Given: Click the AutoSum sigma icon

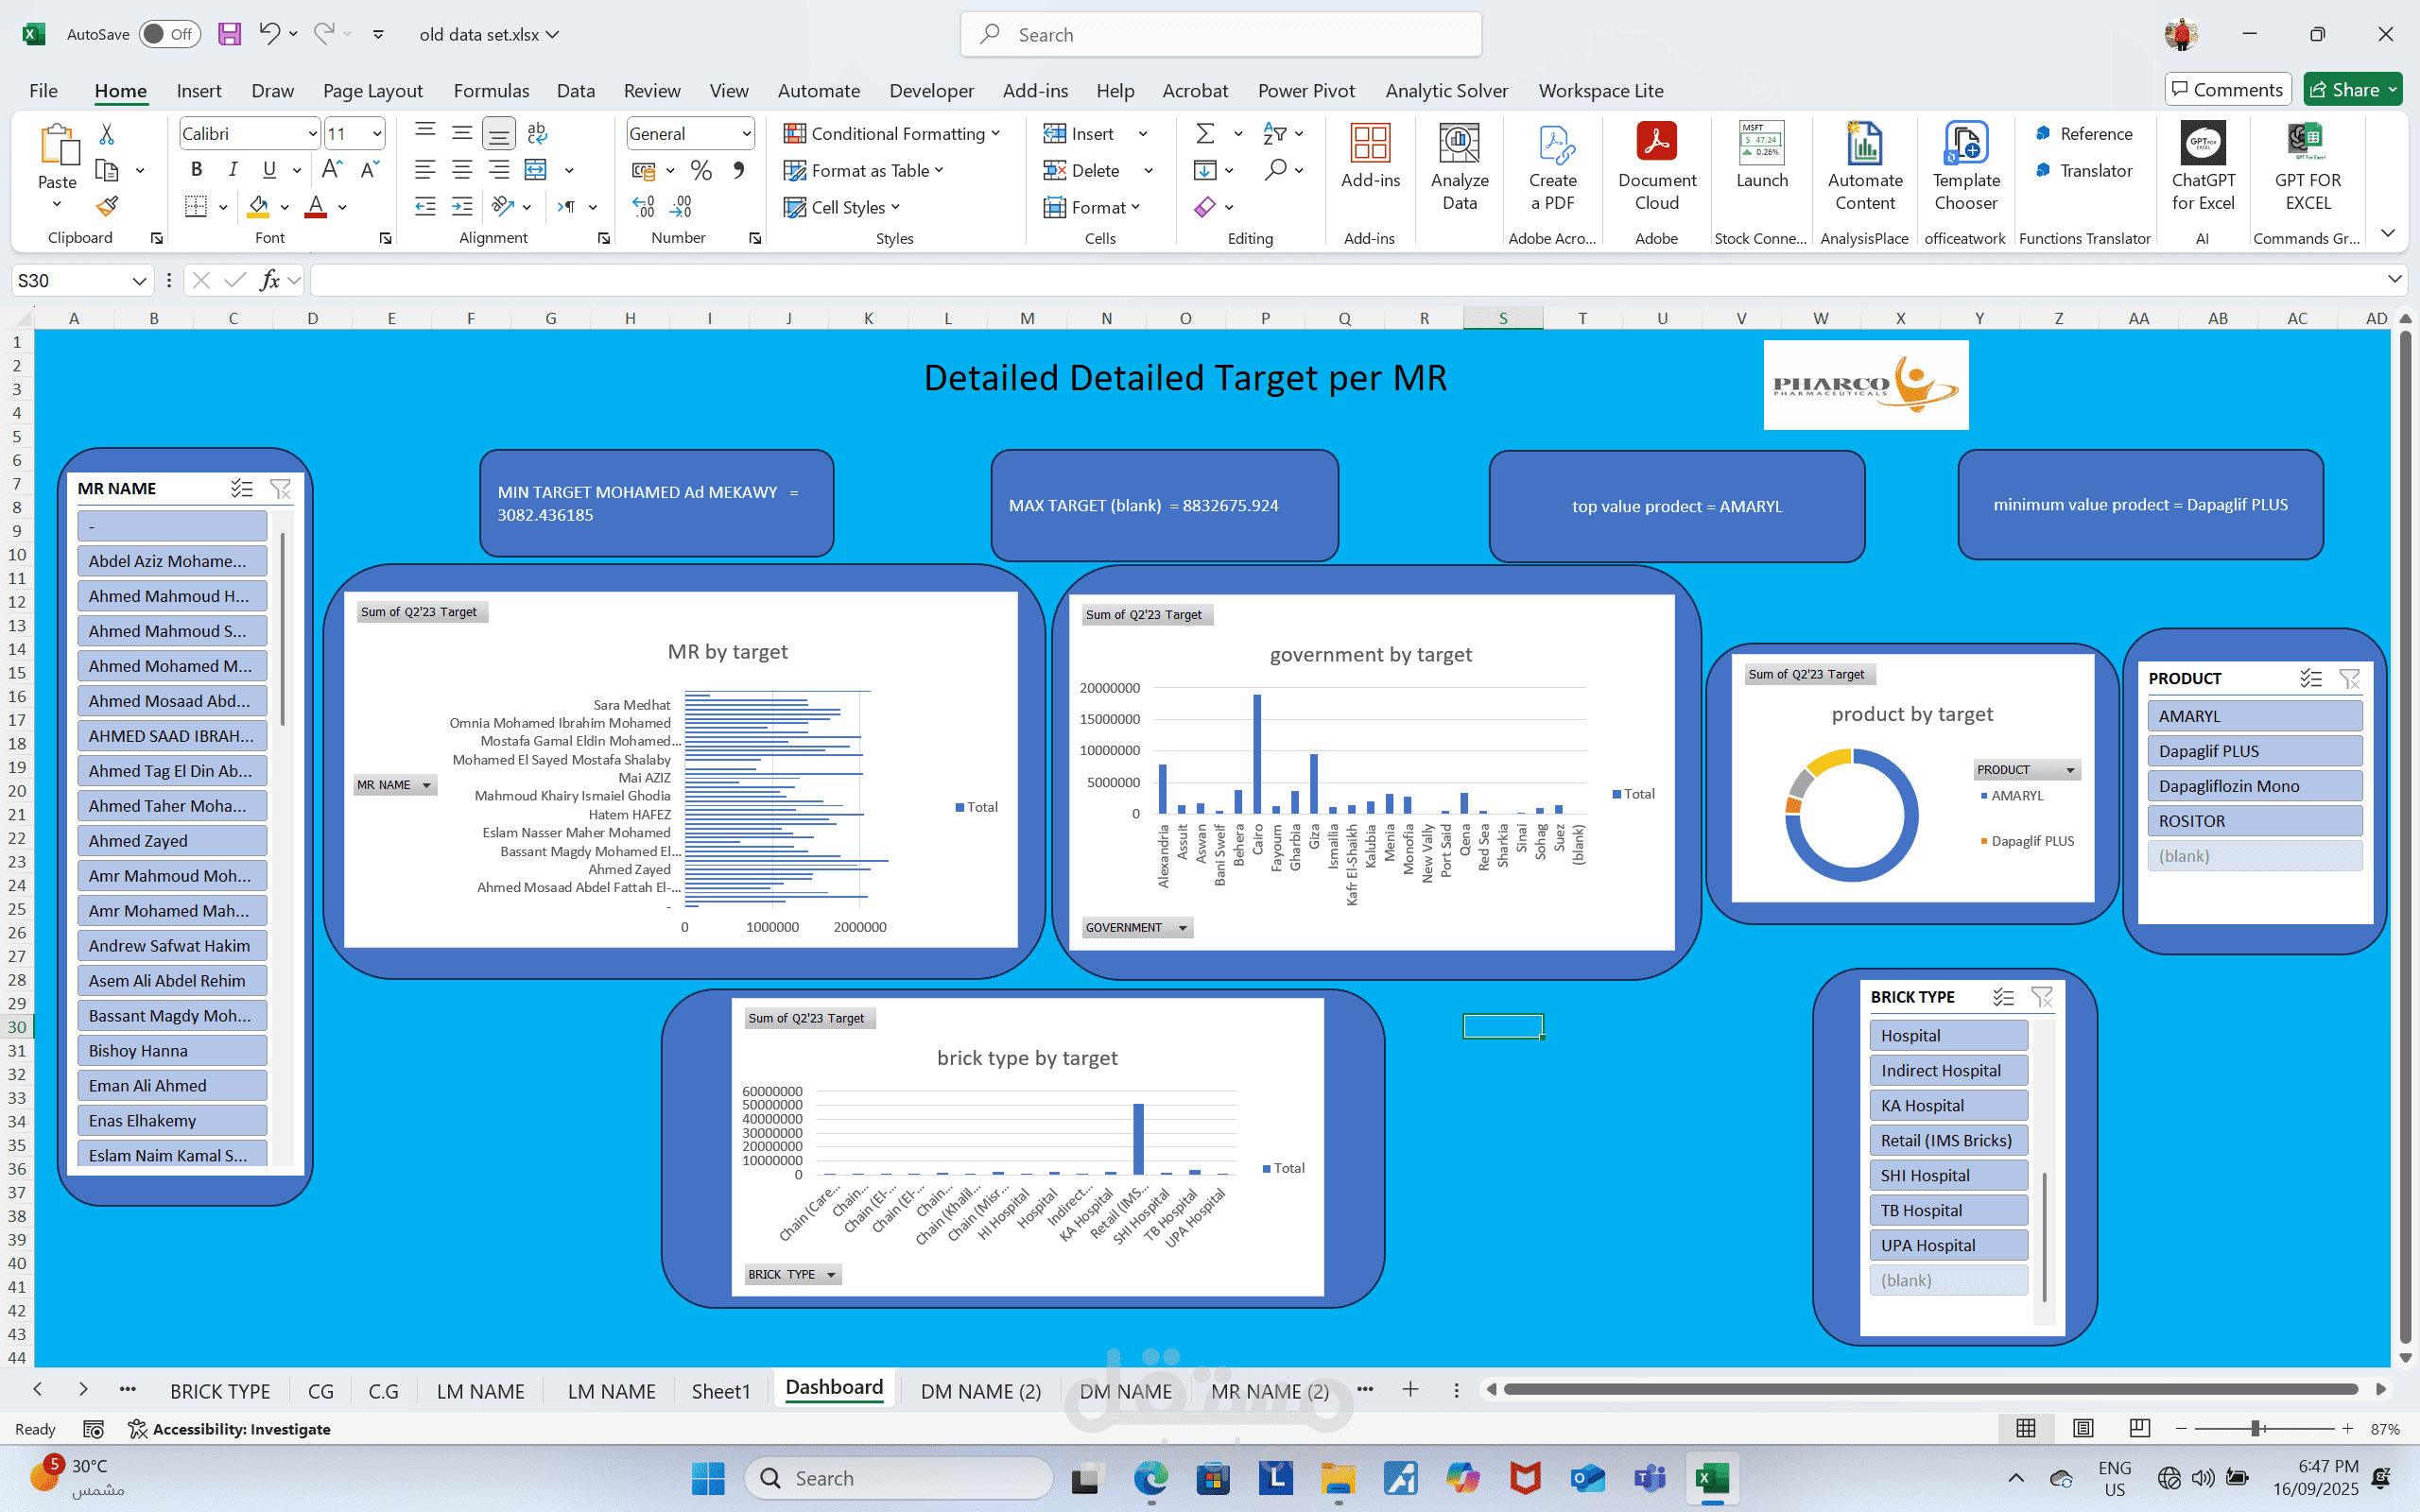Looking at the screenshot, I should pyautogui.click(x=1205, y=133).
